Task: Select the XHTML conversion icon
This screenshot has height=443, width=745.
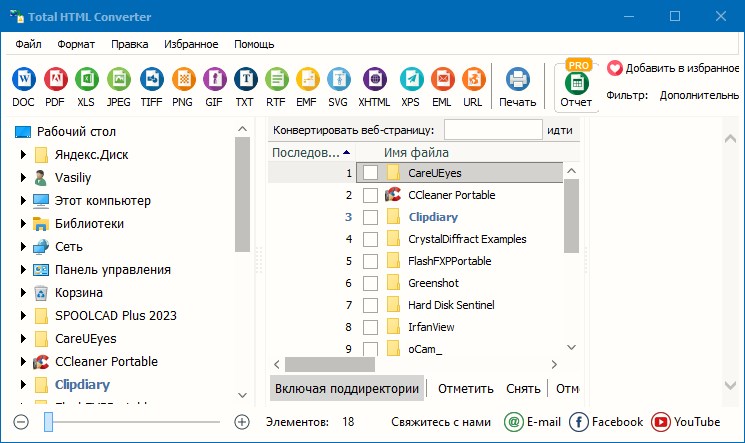Action: tap(375, 79)
